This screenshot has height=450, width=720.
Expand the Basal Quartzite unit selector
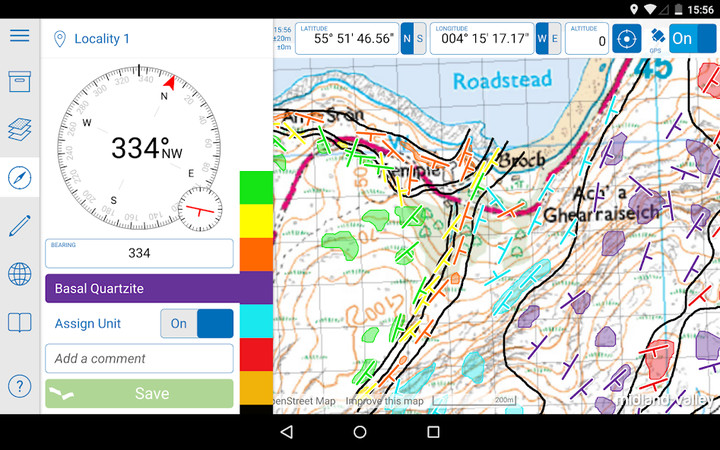(158, 288)
